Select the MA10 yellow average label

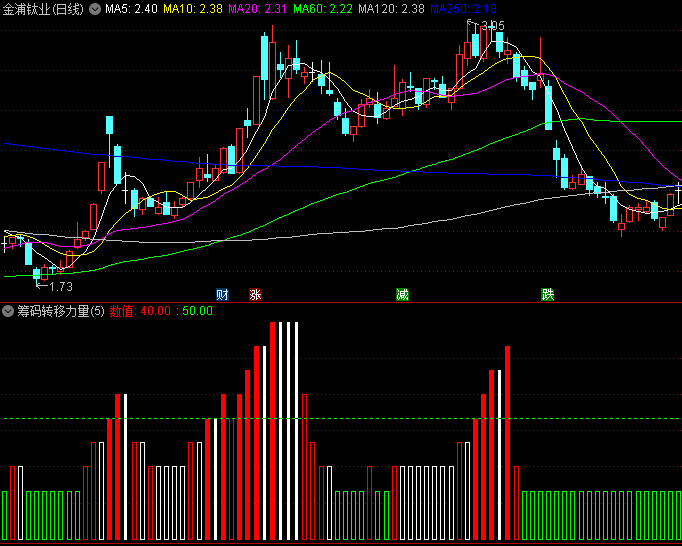click(193, 9)
